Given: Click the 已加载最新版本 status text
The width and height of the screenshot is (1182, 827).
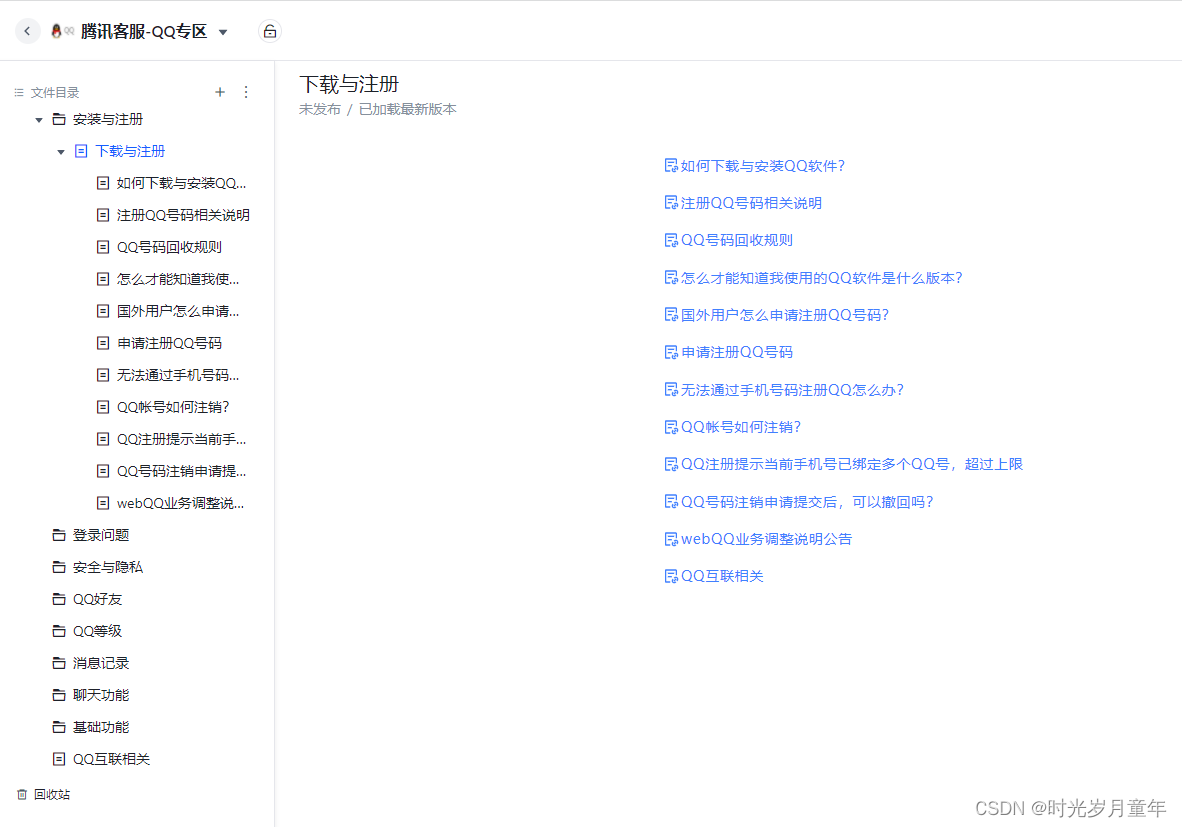Looking at the screenshot, I should [407, 109].
